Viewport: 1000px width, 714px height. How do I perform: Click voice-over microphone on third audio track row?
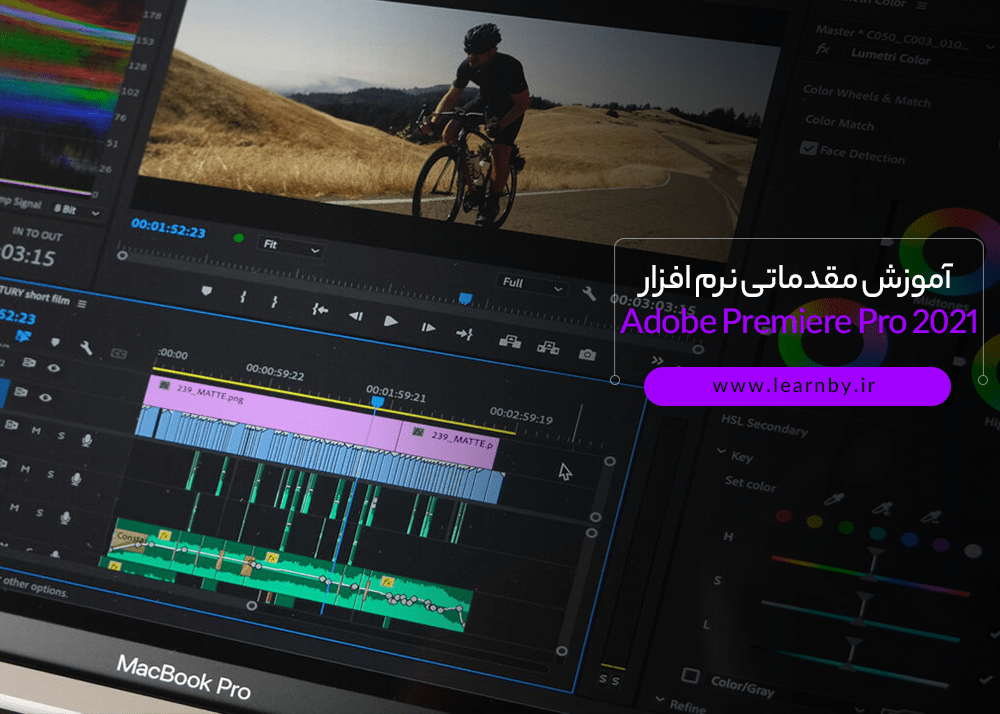click(65, 518)
